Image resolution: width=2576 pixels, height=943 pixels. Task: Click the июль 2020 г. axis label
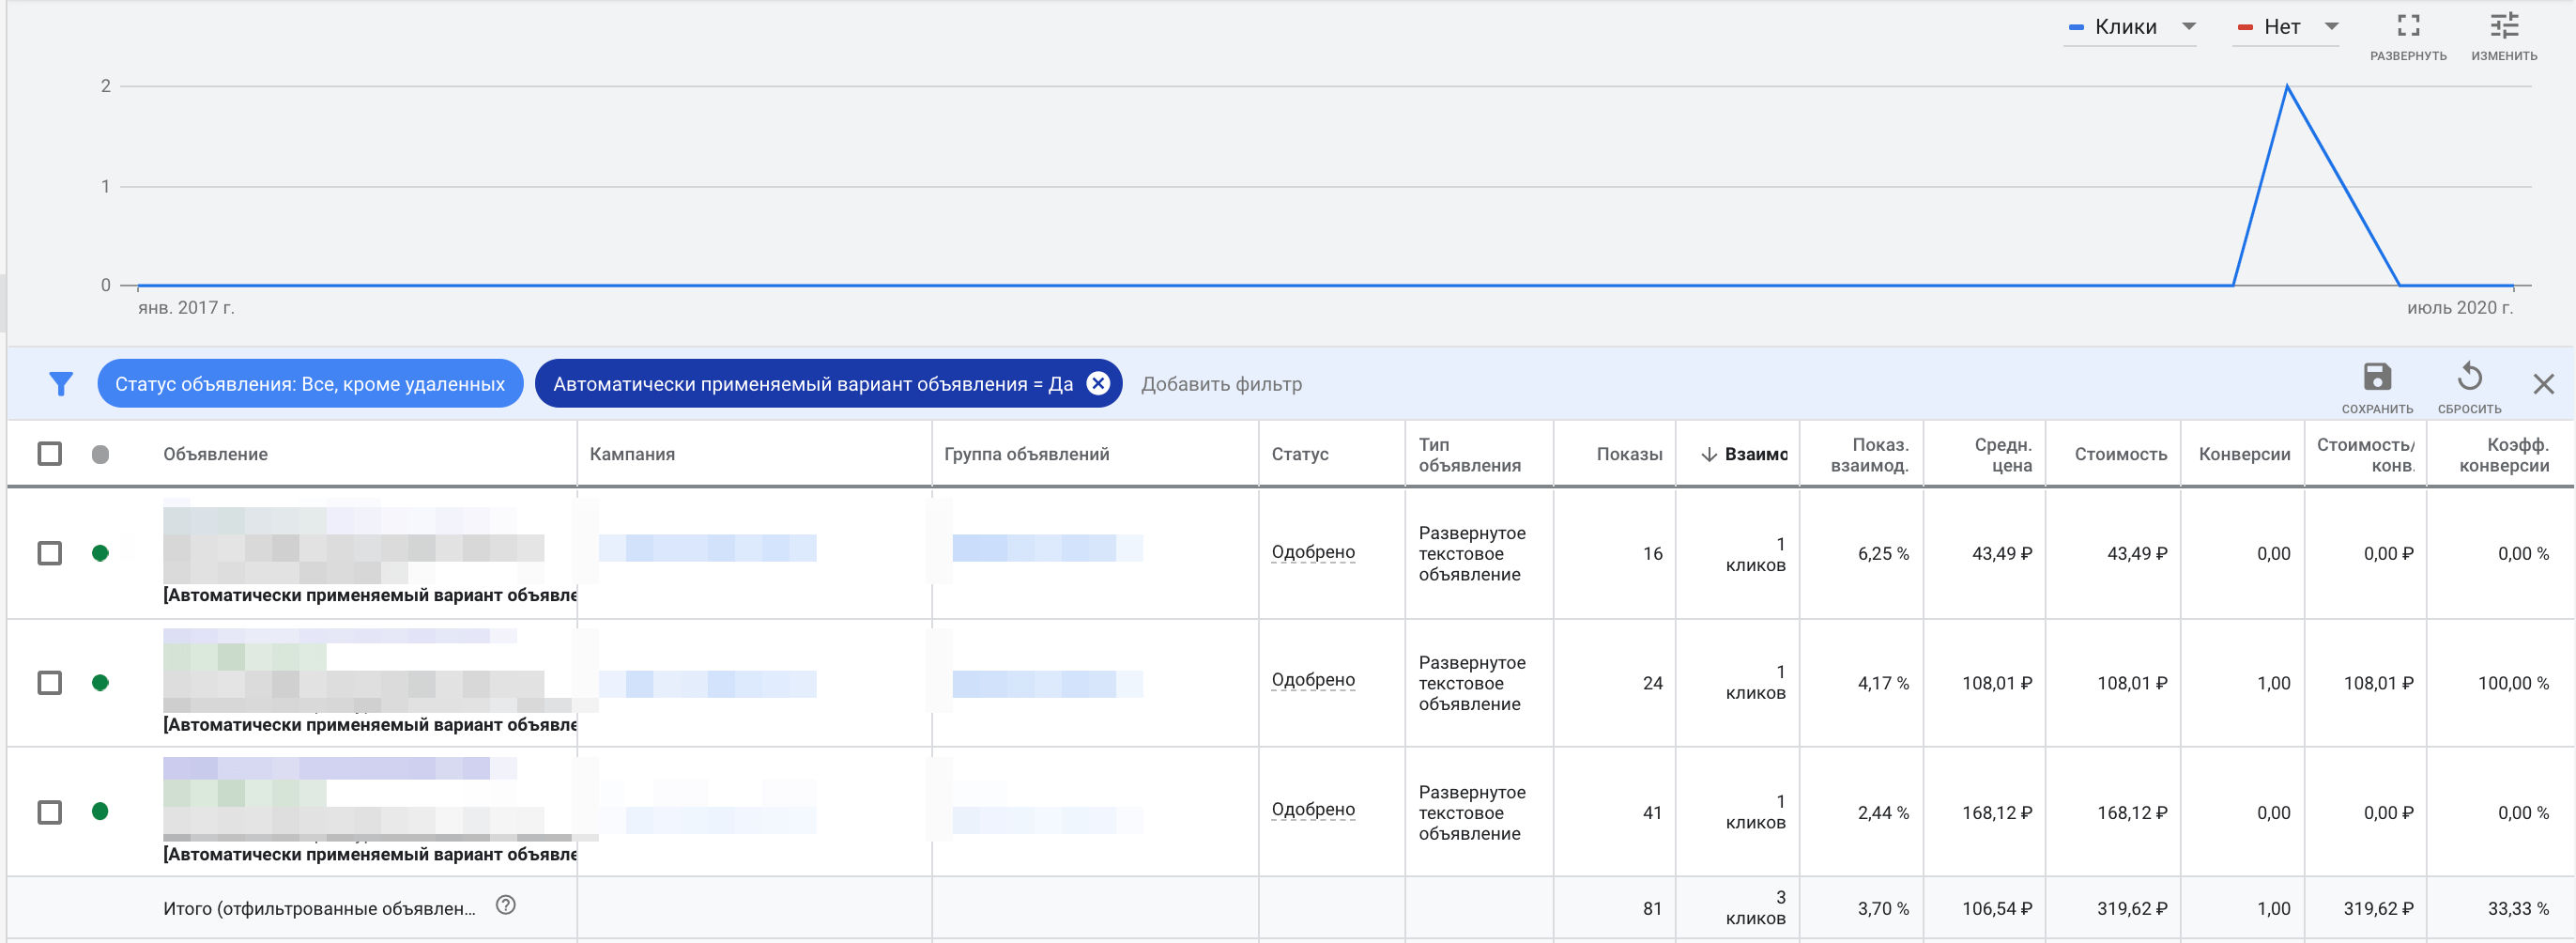[2459, 308]
